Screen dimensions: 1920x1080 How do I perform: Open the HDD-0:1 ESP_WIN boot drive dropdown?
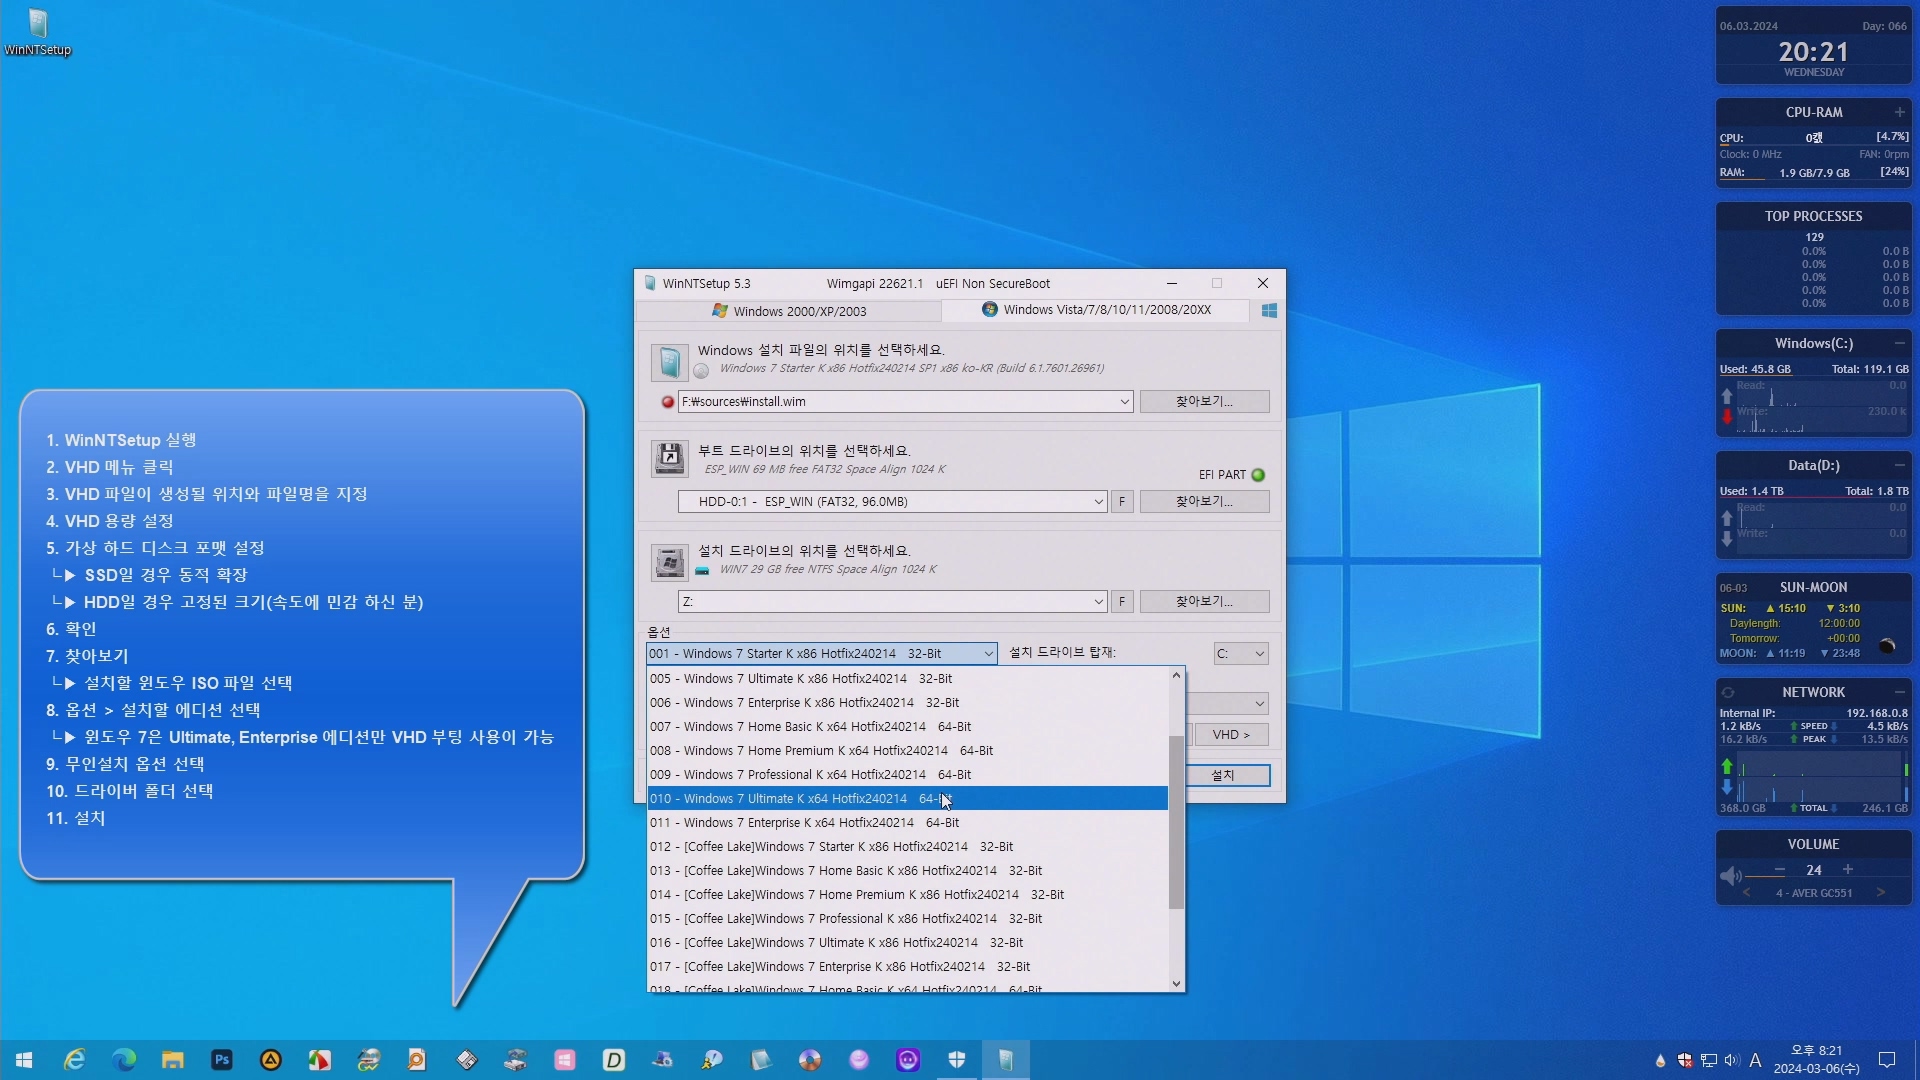pyautogui.click(x=1098, y=502)
